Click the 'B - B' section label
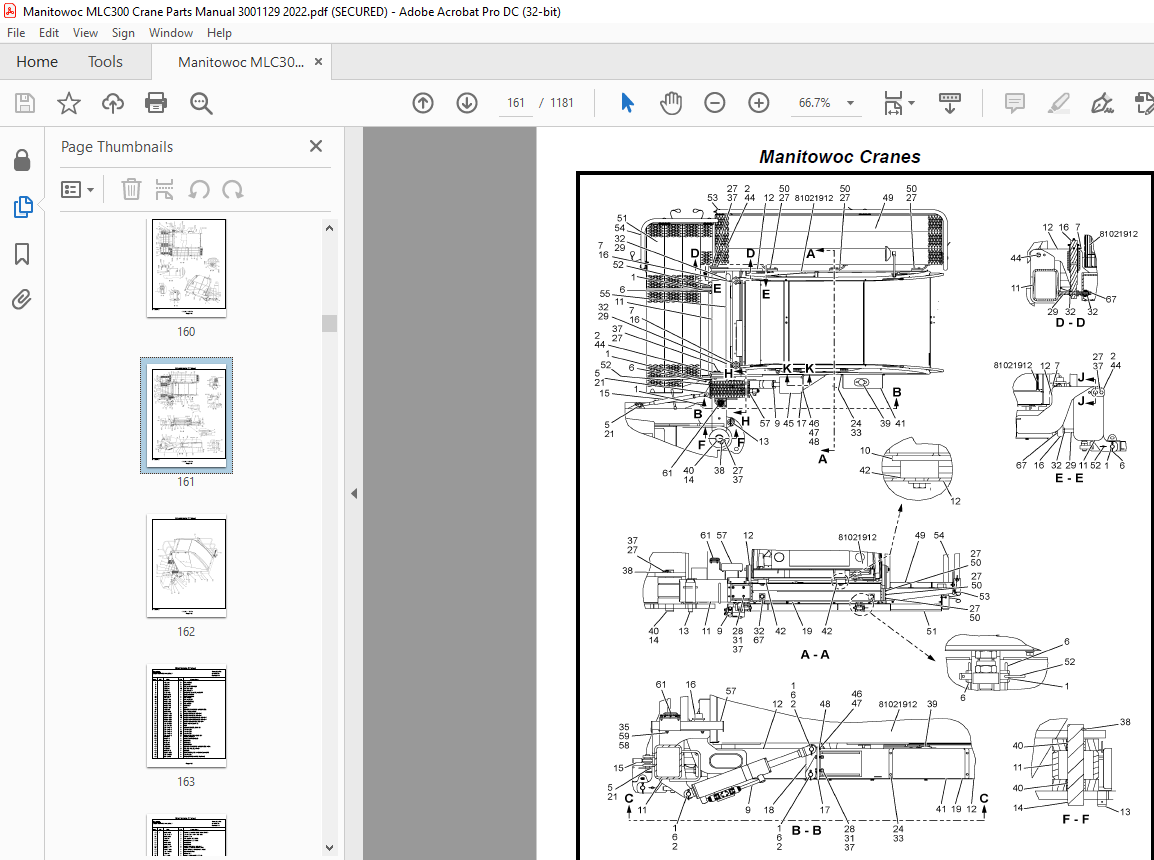 [807, 831]
